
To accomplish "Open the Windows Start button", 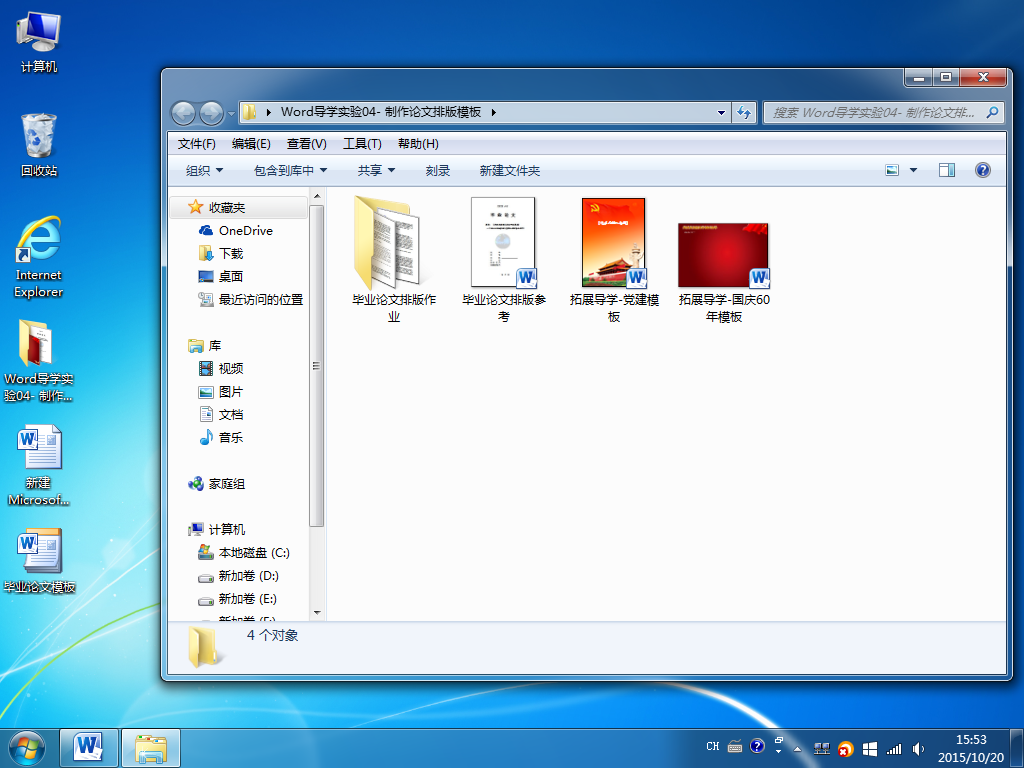I will coord(27,748).
